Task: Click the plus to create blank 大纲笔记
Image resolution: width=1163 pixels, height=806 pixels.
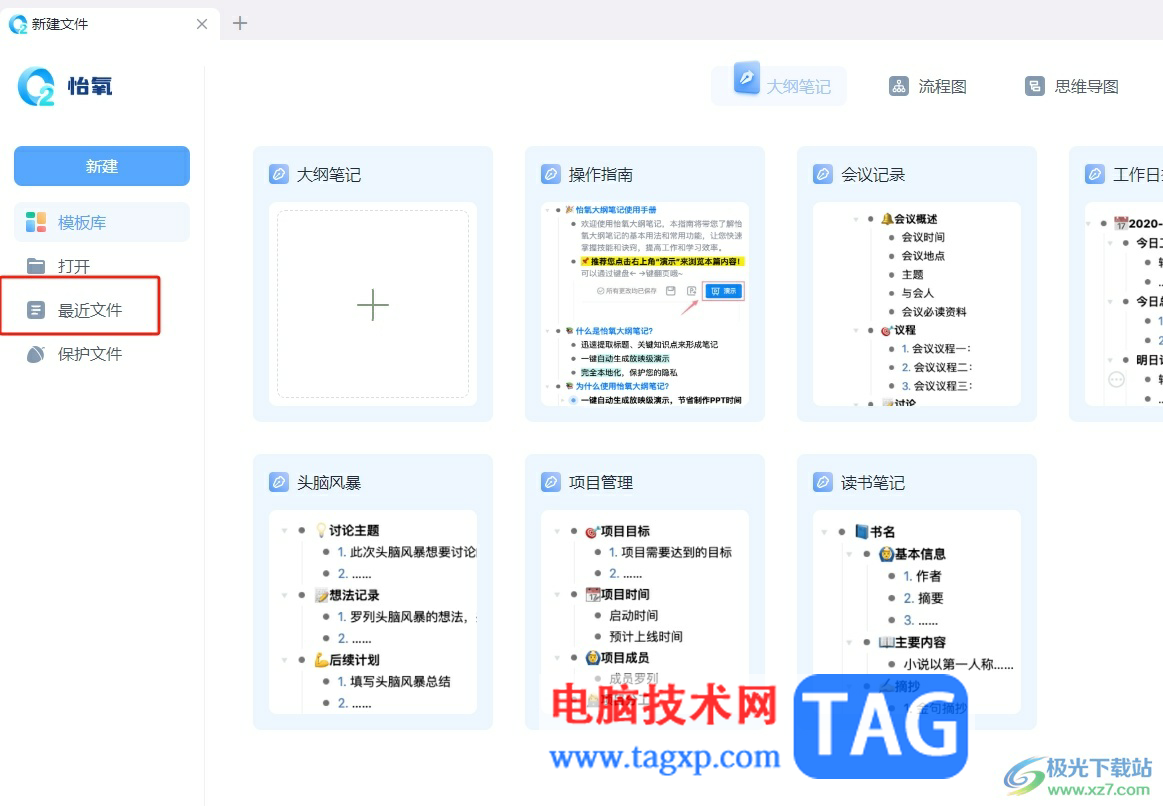Action: tap(372, 304)
